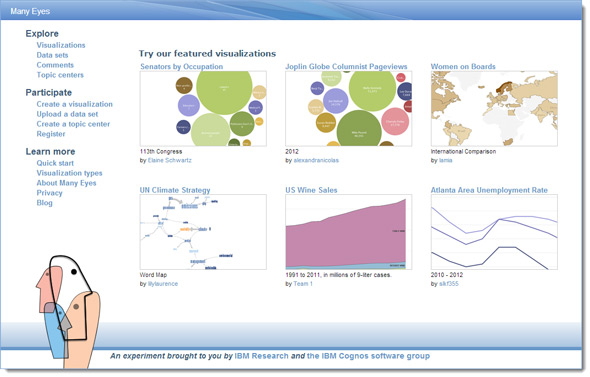Visit author Elaine Schwartz's profile link
Viewport: 590px width, 377px height.
pyautogui.click(x=170, y=160)
